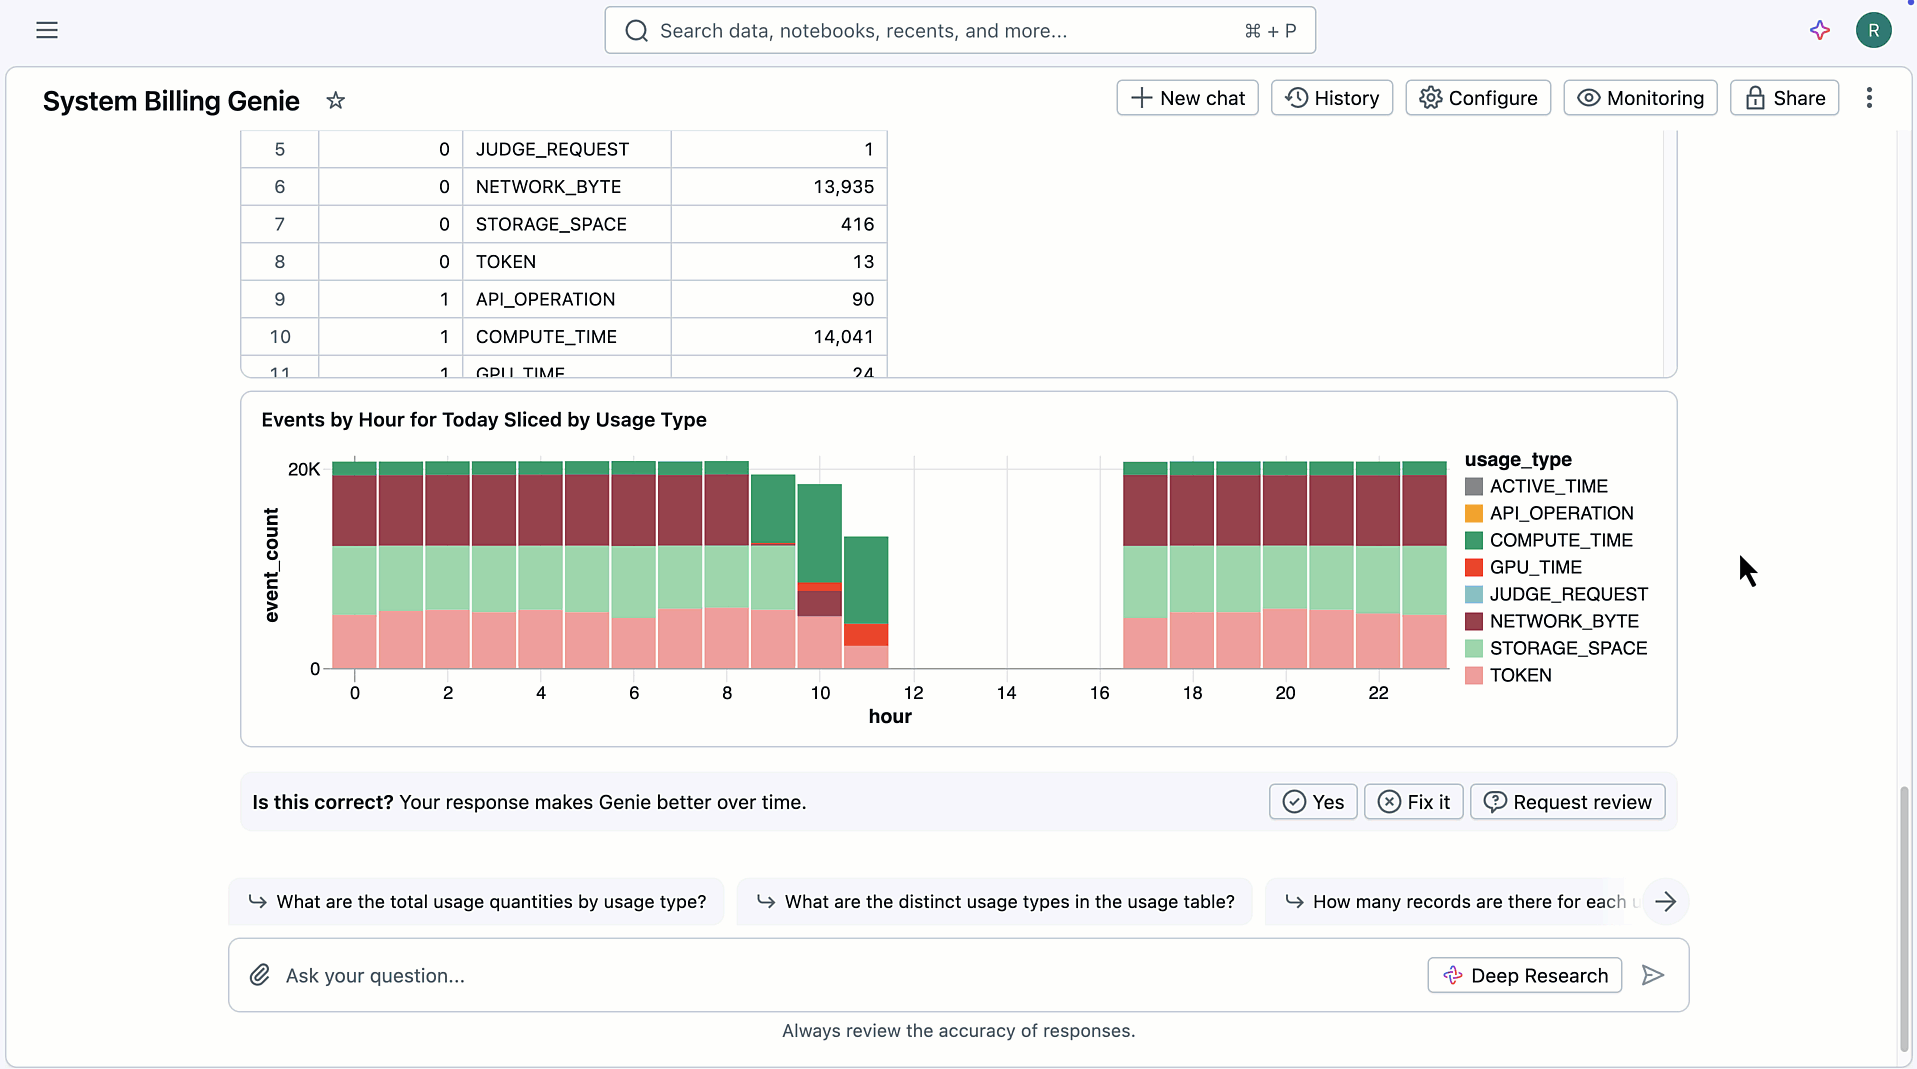This screenshot has height=1069, width=1917.
Task: Click the COMPUTE_TIME legend color swatch
Action: click(x=1474, y=540)
